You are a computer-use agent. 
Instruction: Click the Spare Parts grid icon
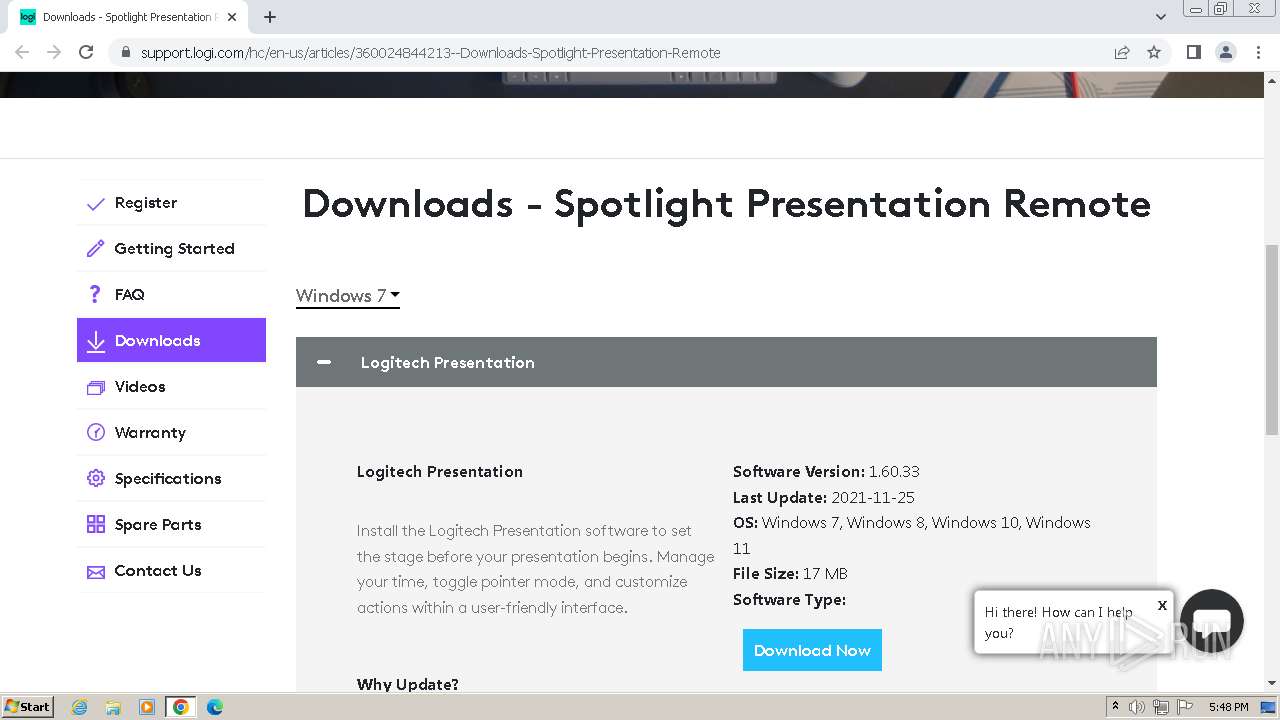96,525
